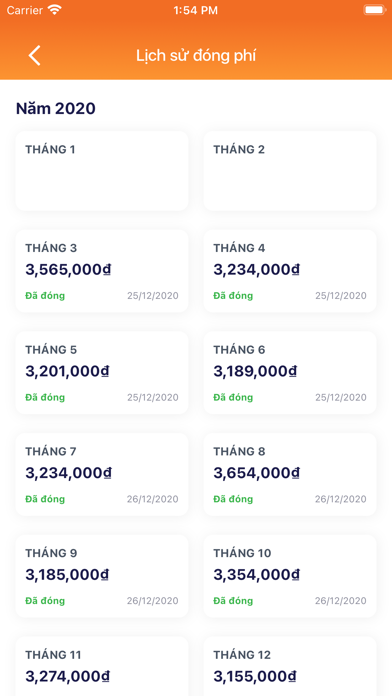The height and width of the screenshot is (696, 392).
Task: Tap the 3,654,000đ amount
Action: pyautogui.click(x=257, y=473)
